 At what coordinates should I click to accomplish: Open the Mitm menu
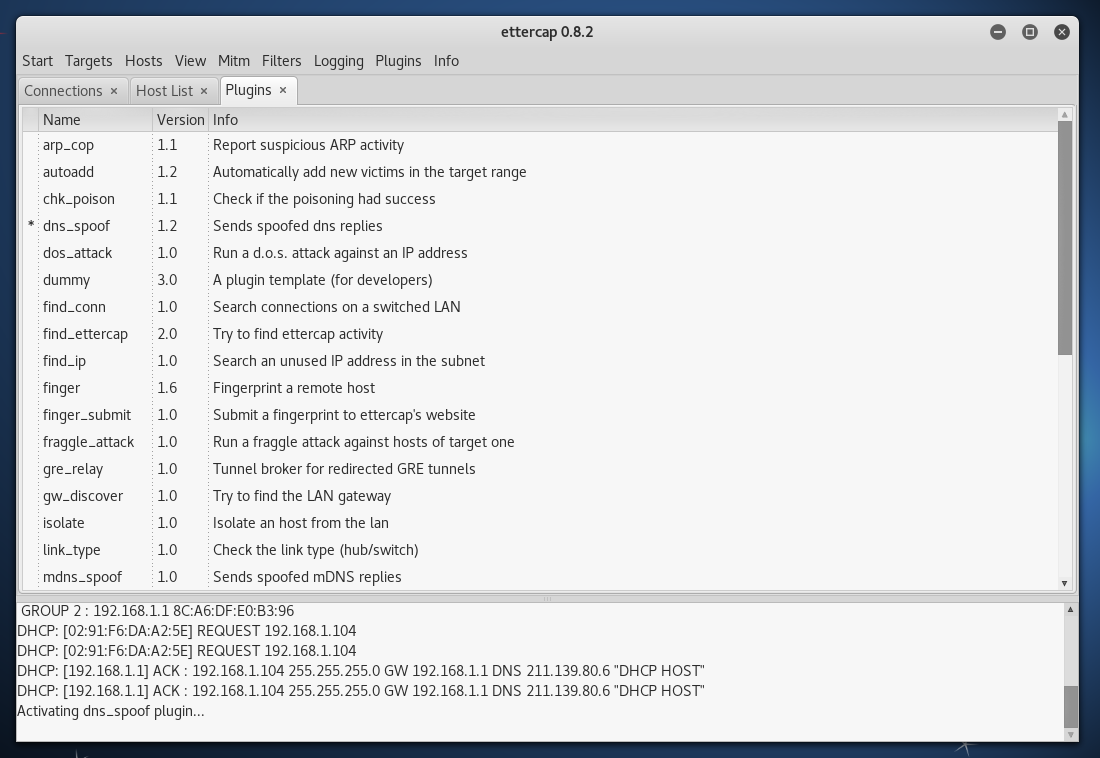(x=234, y=61)
